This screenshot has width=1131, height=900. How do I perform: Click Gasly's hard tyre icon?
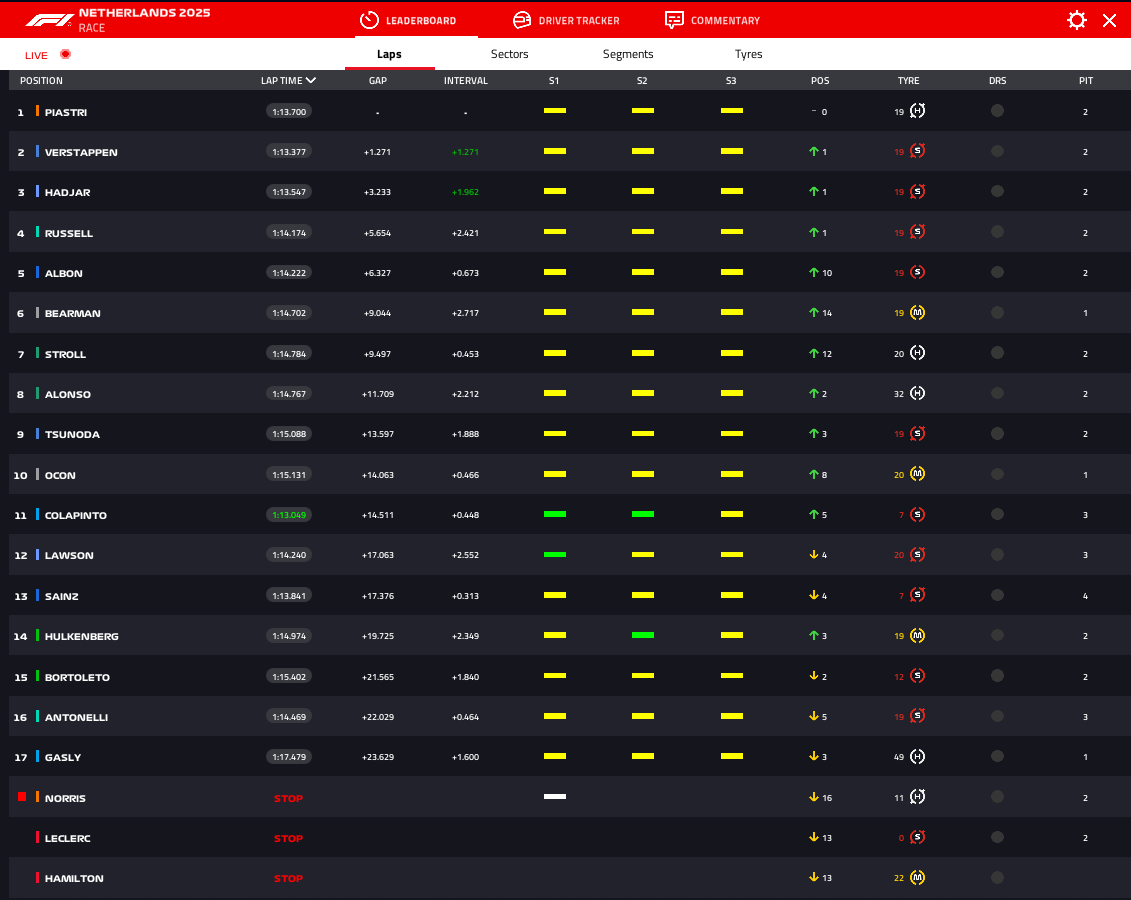pos(917,756)
